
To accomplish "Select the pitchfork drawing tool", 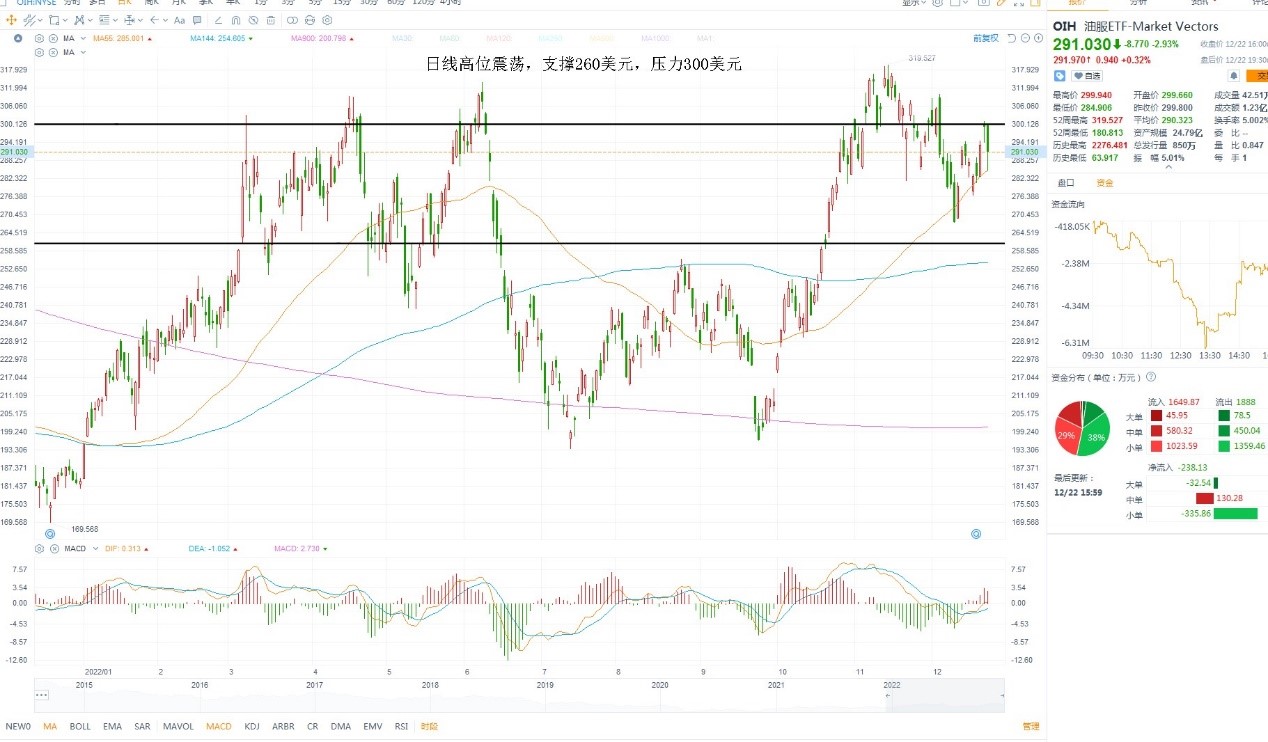I will coord(79,20).
